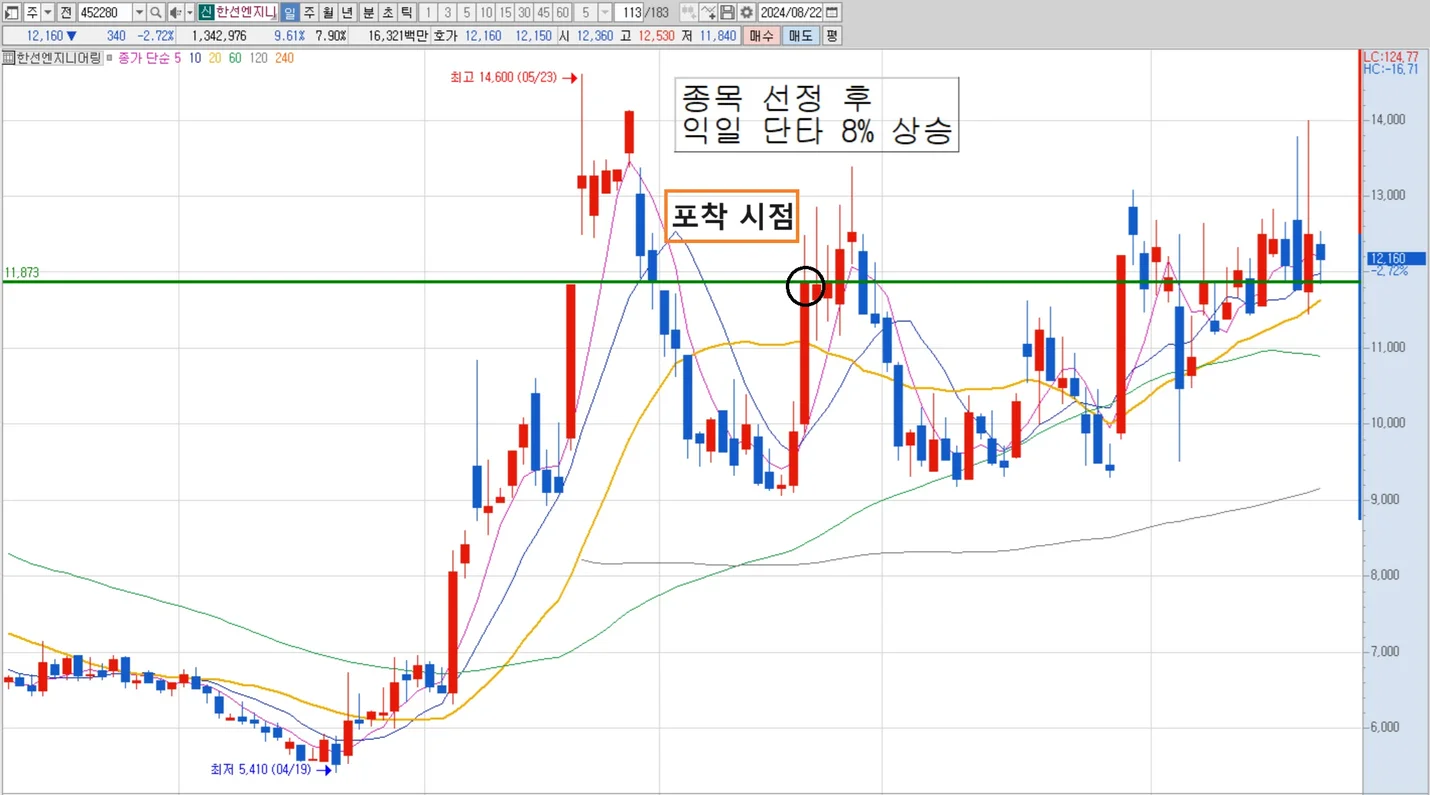Image resolution: width=1430 pixels, height=795 pixels.
Task: Switch to the weekly 주 chart period
Action: [x=309, y=13]
